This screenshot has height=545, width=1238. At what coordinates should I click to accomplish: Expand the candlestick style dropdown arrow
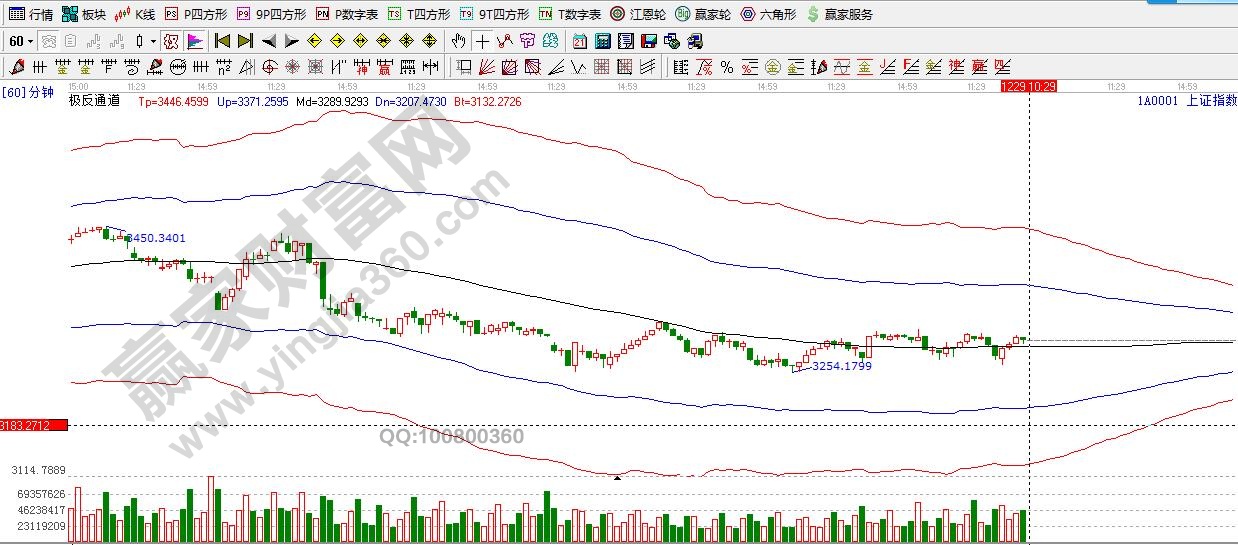153,41
